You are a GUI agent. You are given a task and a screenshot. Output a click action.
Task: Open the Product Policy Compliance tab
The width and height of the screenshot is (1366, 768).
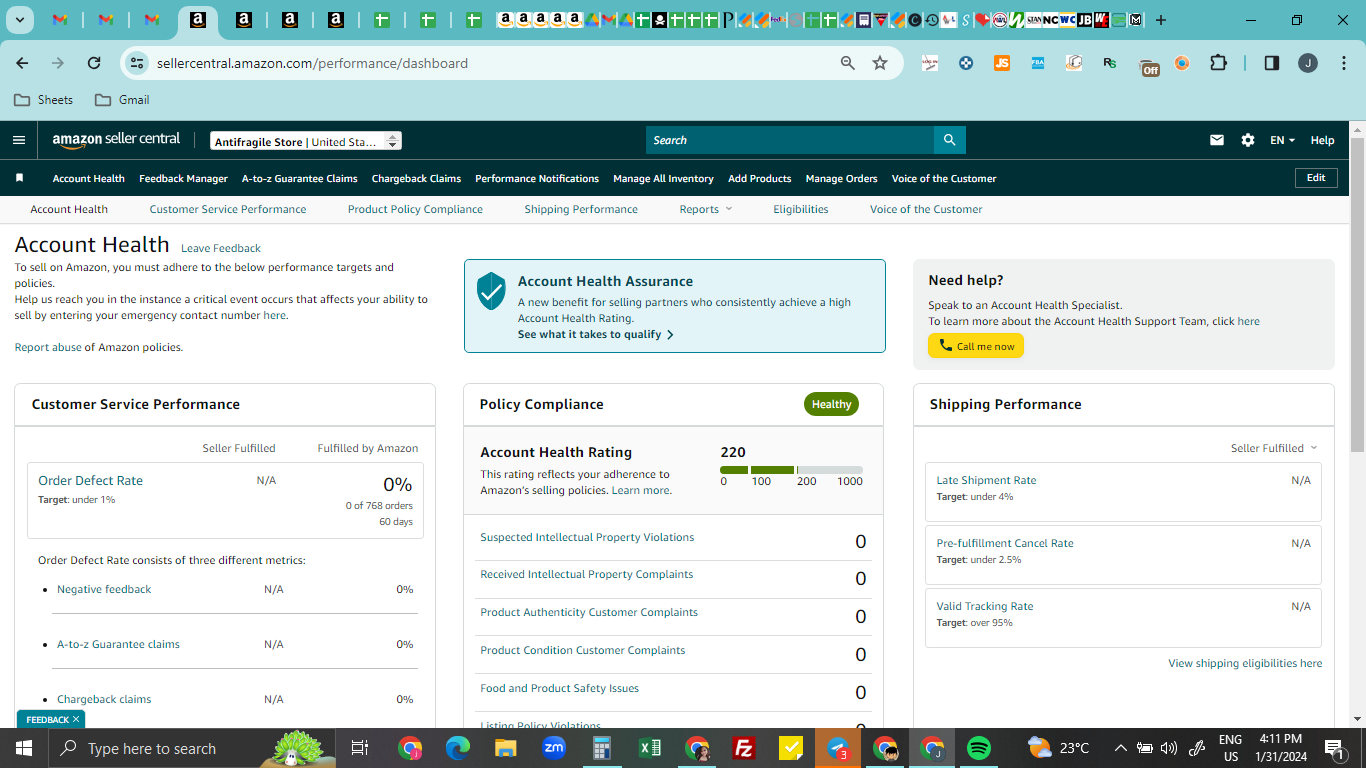point(415,209)
